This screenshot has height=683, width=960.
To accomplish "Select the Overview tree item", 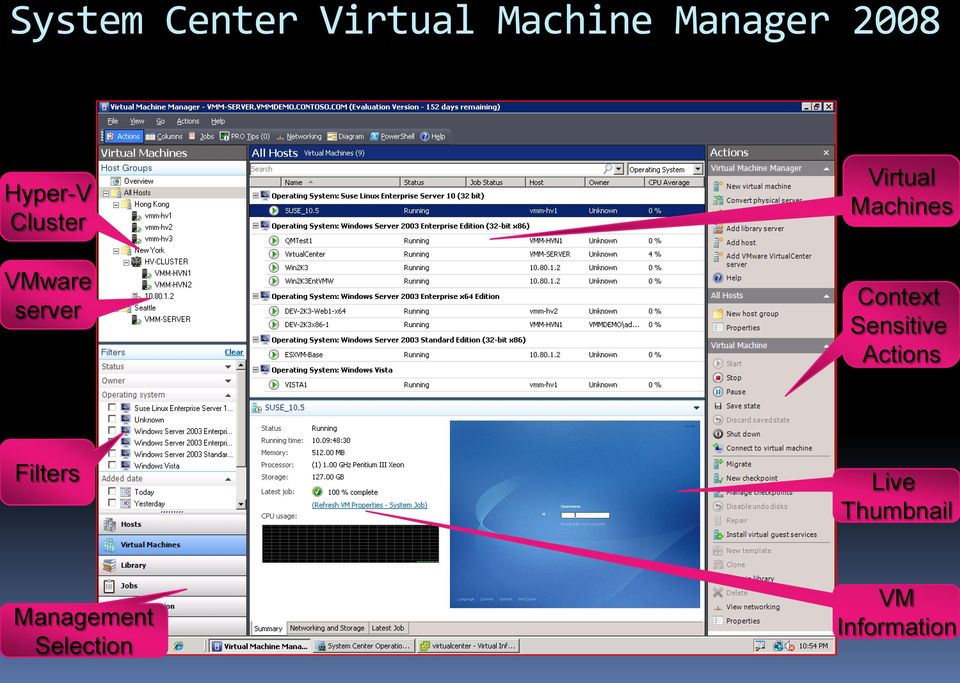I will pos(133,181).
